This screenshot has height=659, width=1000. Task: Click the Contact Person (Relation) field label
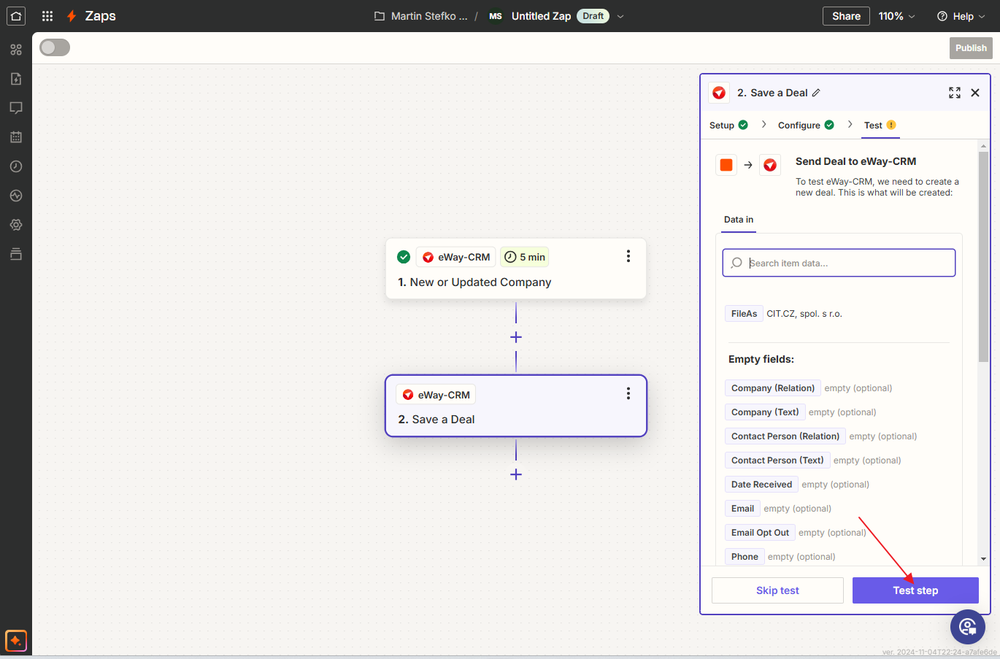785,436
